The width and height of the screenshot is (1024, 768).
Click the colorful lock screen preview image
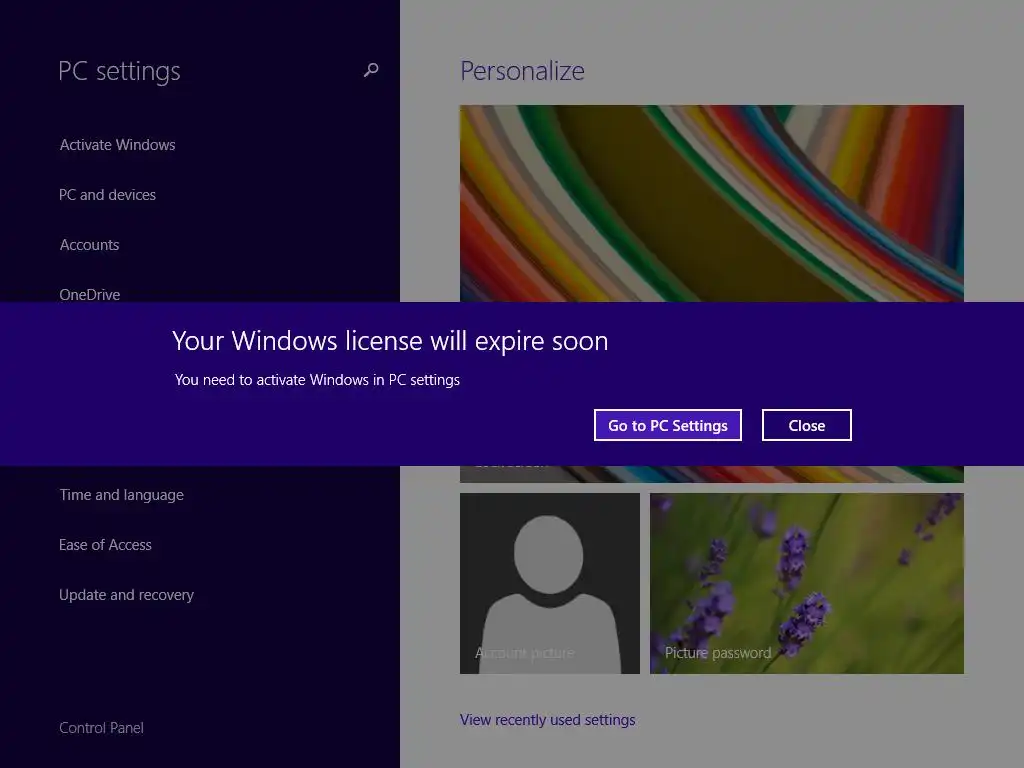point(712,203)
